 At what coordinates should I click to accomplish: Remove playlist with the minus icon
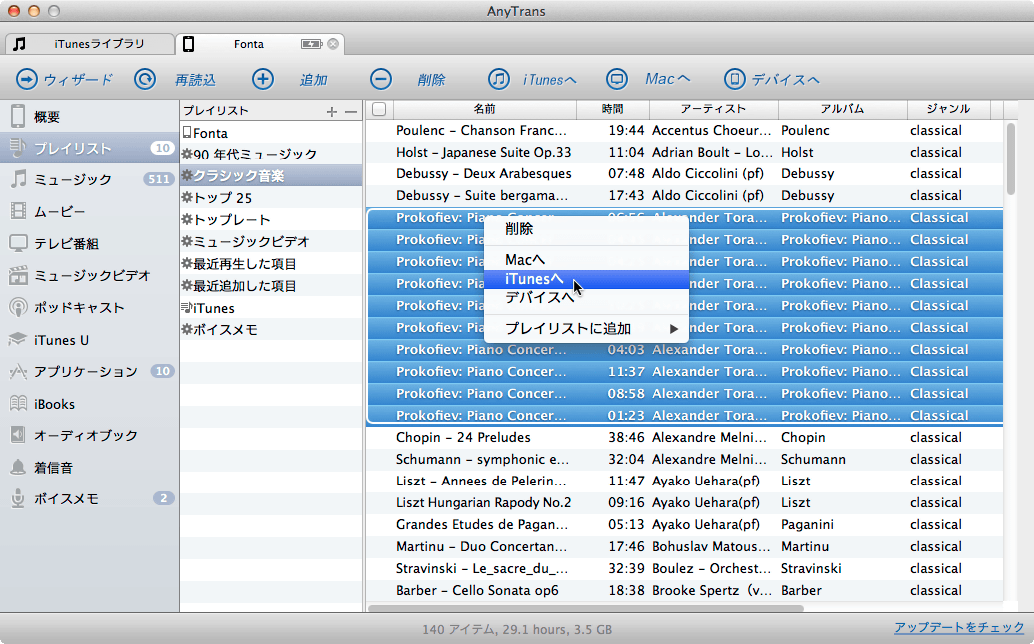[351, 112]
